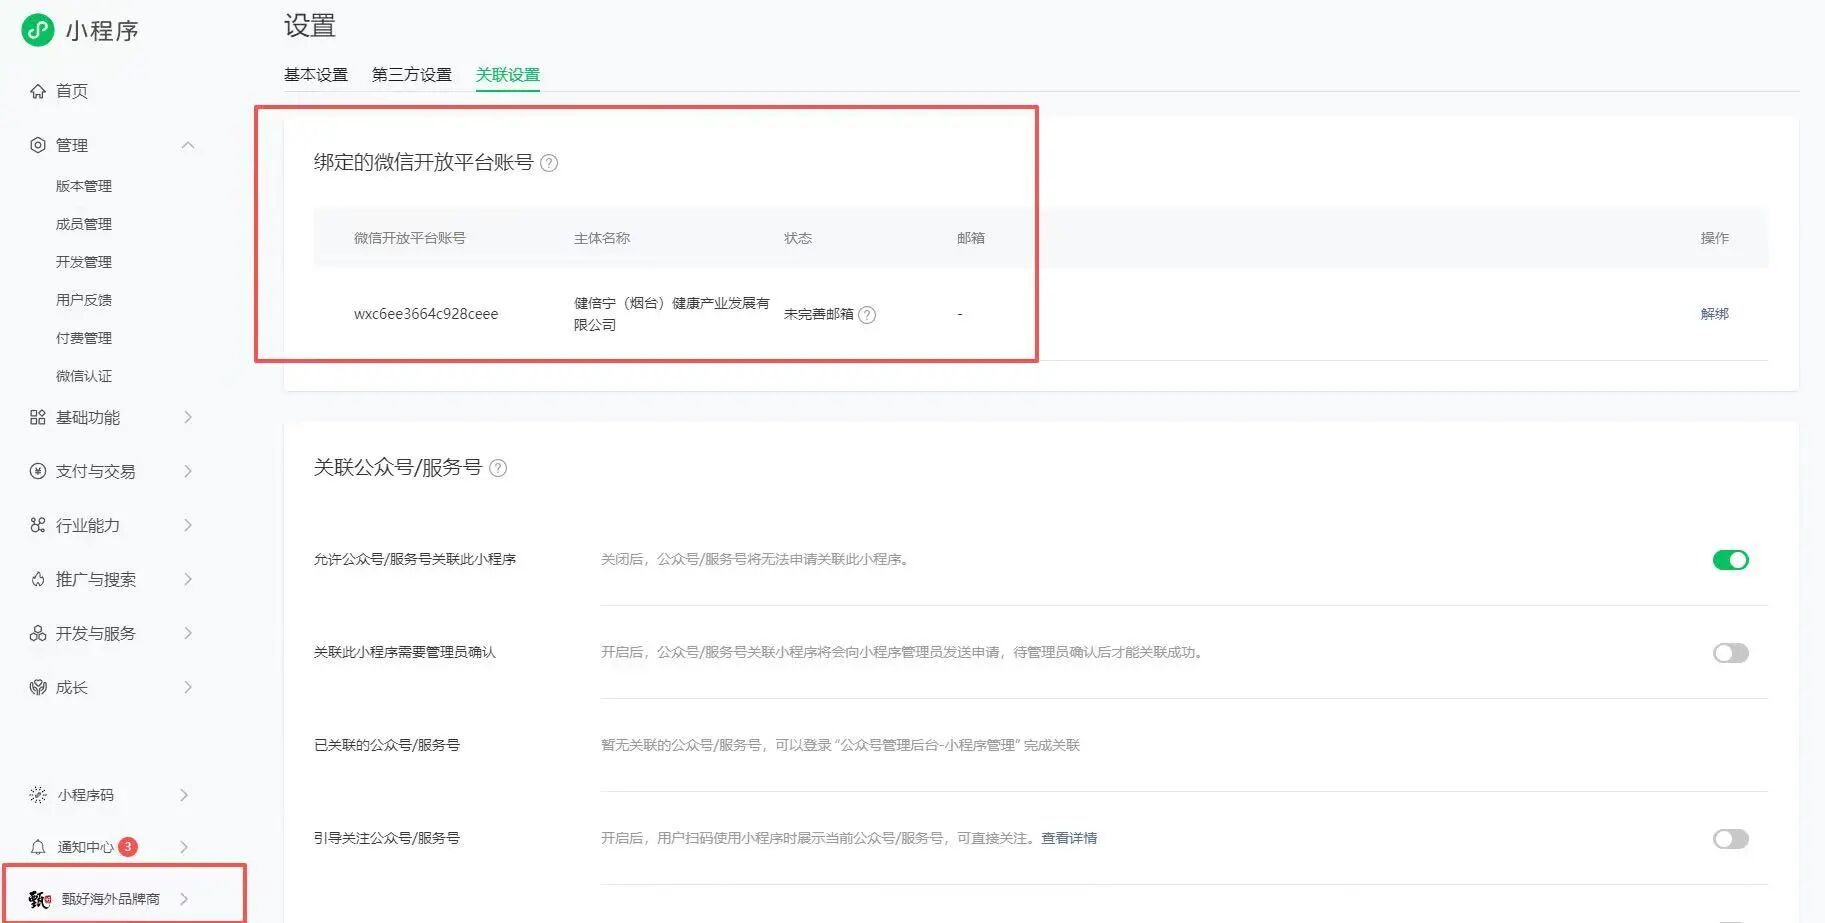Click the 微信开放平台账号 column header
The width and height of the screenshot is (1825, 923).
(x=410, y=238)
